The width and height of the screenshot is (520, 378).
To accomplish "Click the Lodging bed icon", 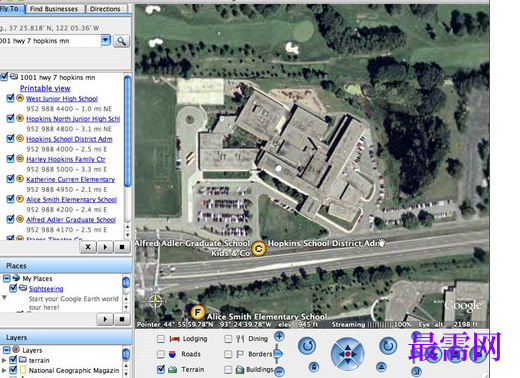I will [175, 339].
